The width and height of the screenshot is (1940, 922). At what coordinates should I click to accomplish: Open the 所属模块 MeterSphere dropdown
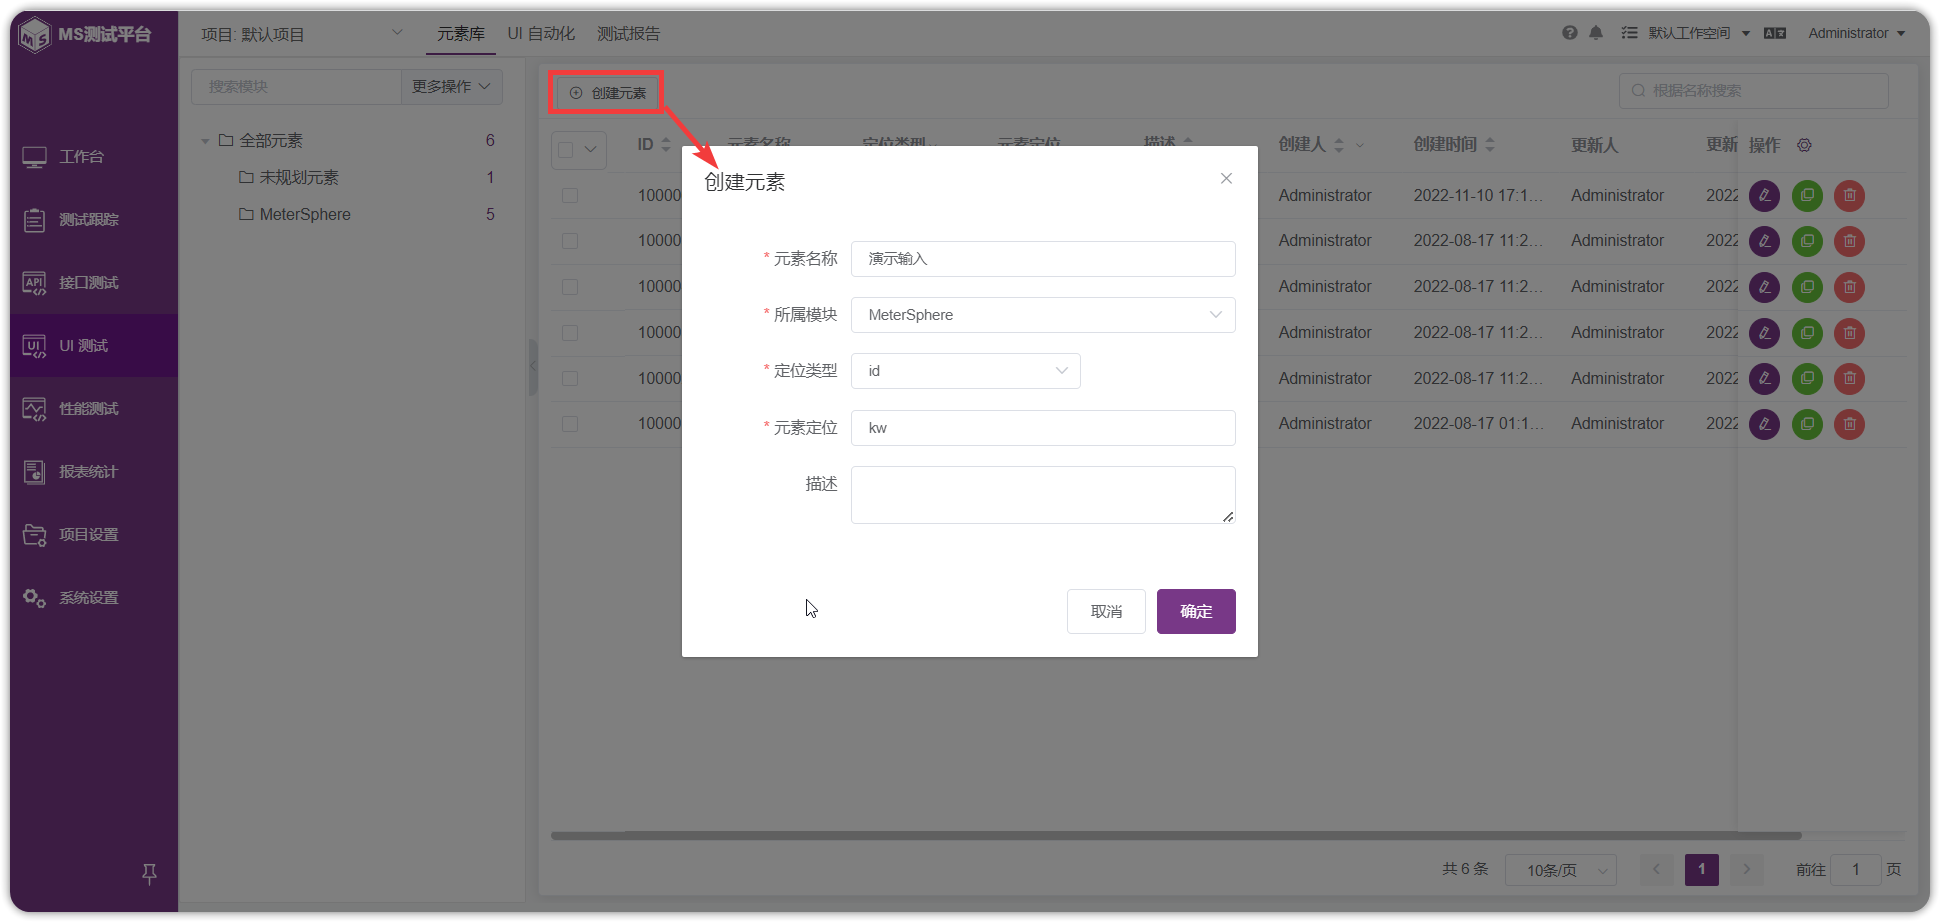(1043, 315)
